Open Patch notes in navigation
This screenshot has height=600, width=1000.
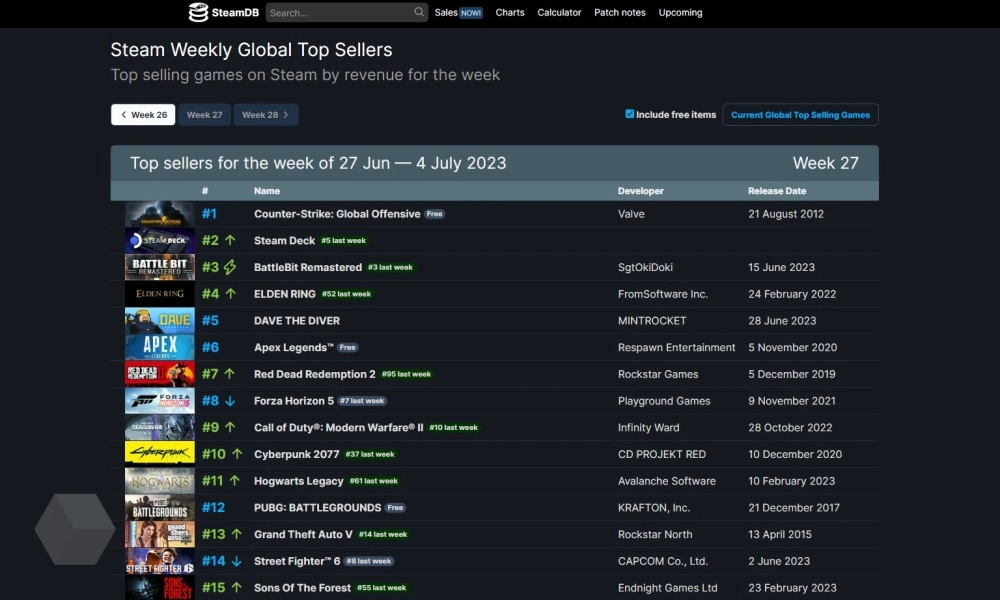click(x=620, y=13)
